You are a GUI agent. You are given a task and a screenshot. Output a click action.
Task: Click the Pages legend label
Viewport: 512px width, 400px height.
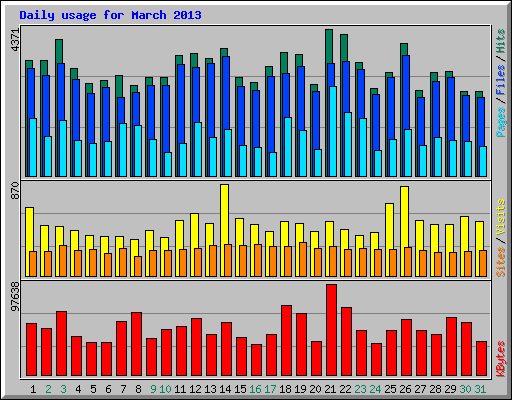pyautogui.click(x=501, y=122)
